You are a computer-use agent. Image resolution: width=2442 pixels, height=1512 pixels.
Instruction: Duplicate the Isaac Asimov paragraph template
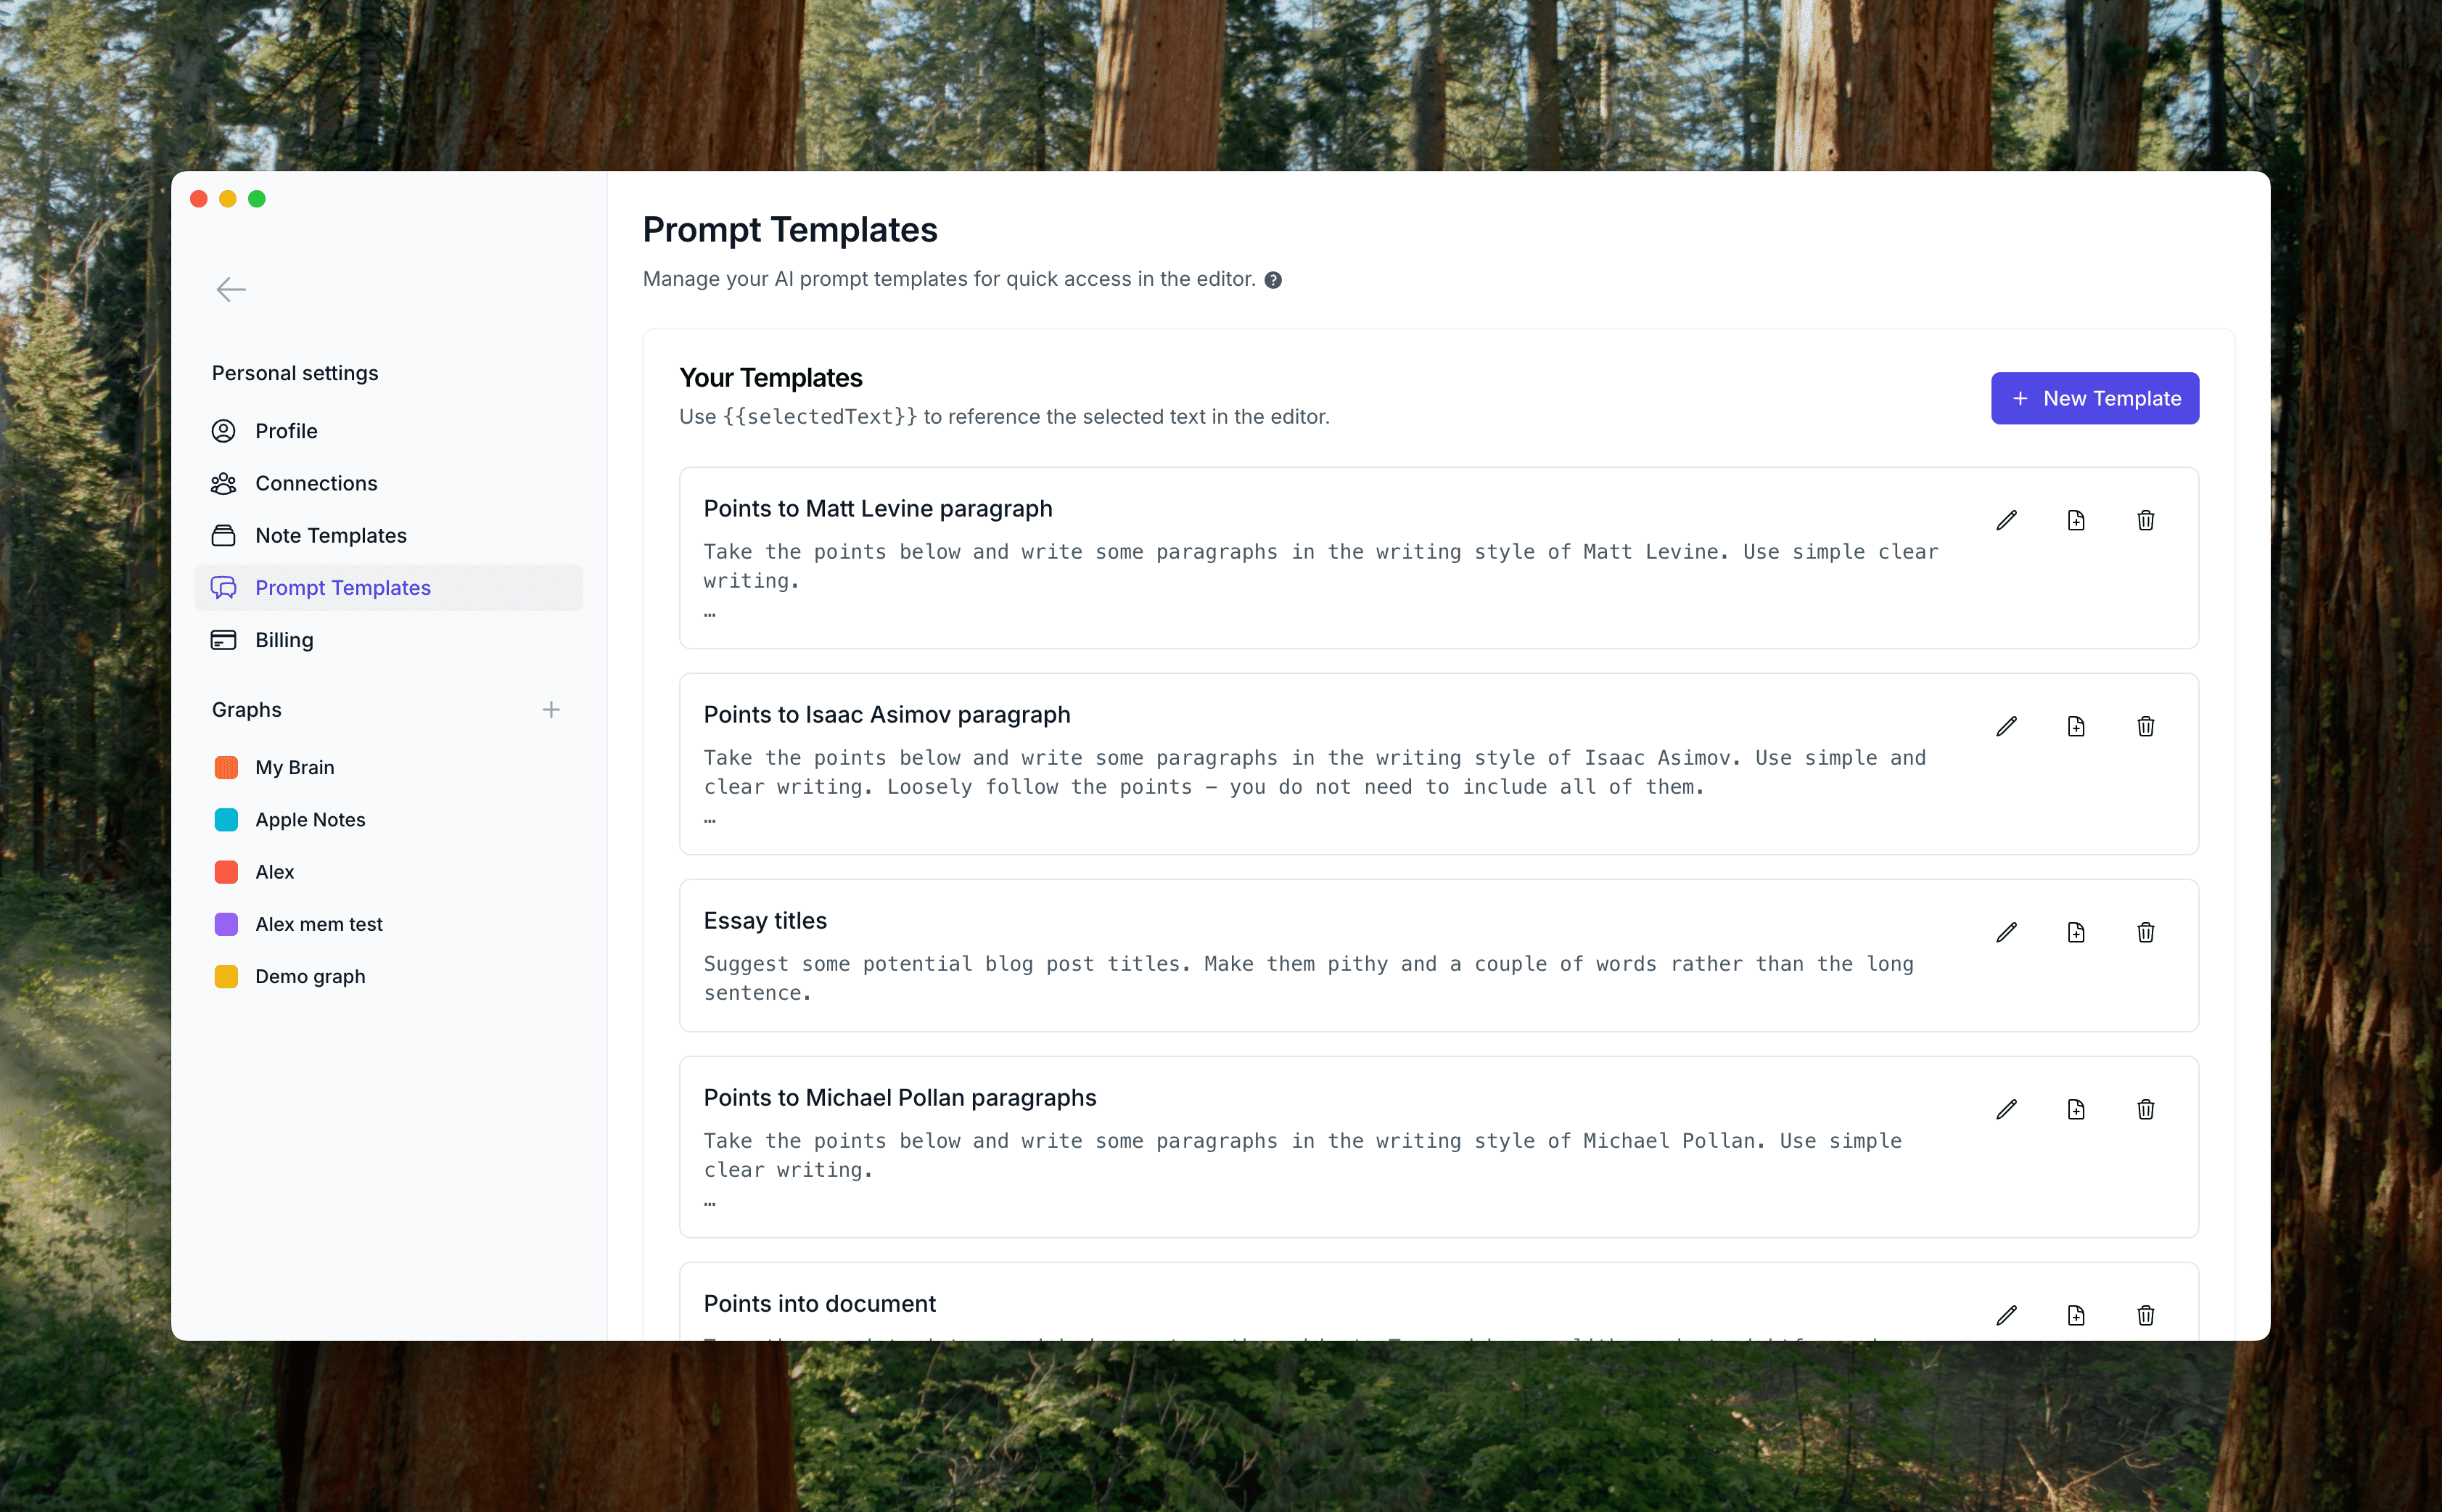(2076, 726)
